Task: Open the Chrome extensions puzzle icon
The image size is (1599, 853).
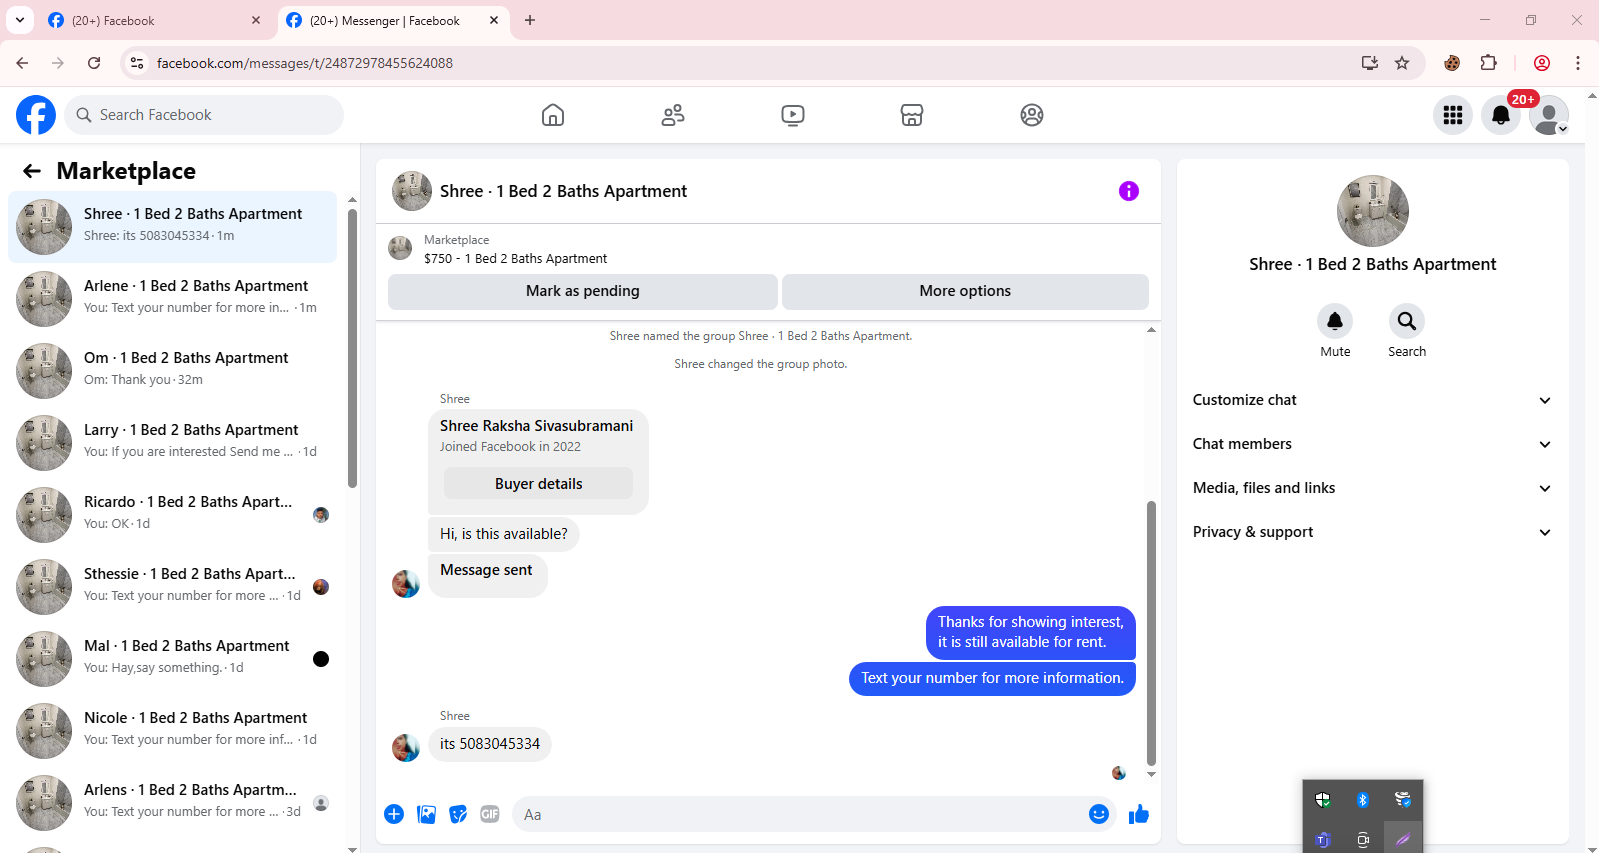Action: coord(1489,63)
